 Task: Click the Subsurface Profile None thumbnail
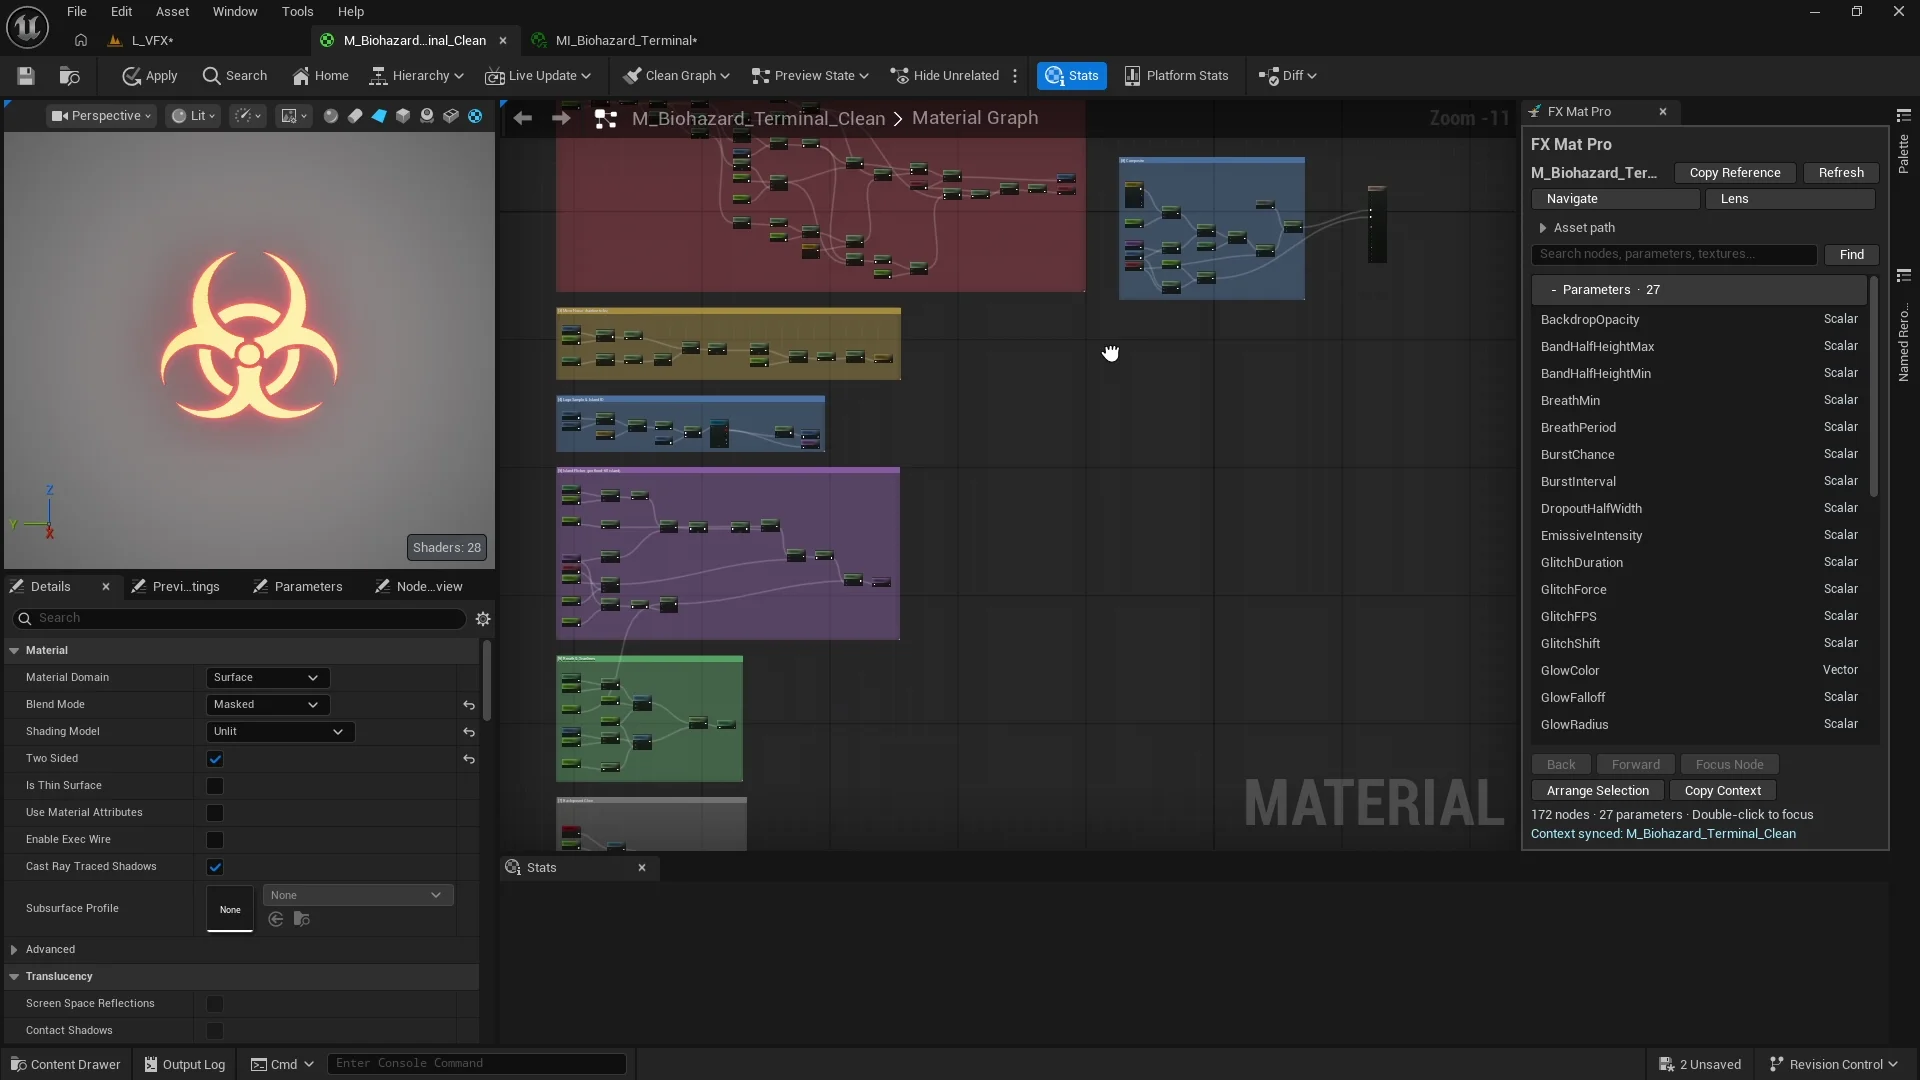[x=230, y=909]
